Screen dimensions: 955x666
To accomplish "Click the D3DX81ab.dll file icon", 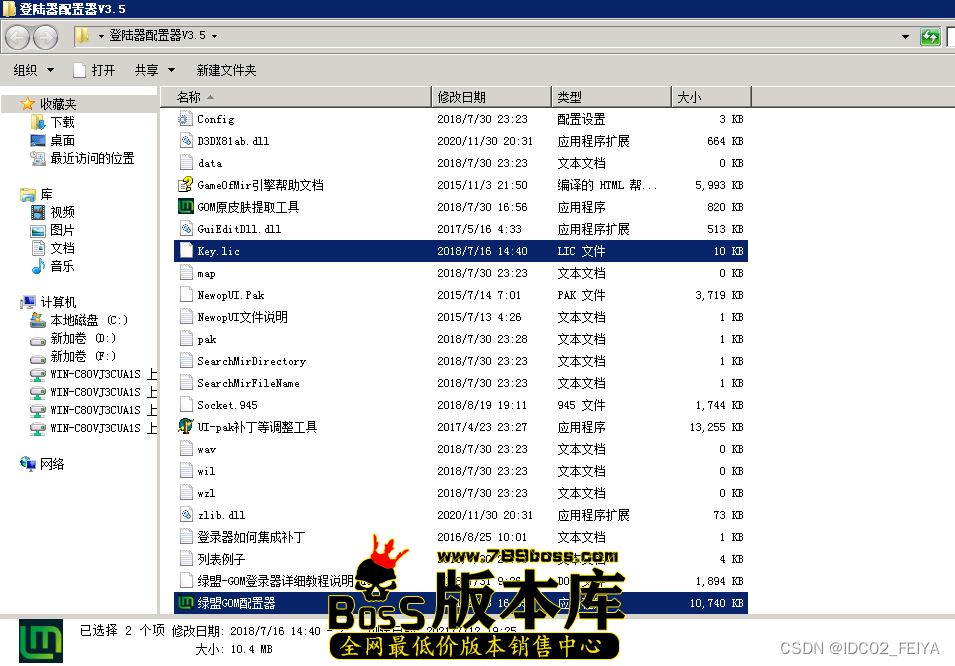I will click(185, 141).
